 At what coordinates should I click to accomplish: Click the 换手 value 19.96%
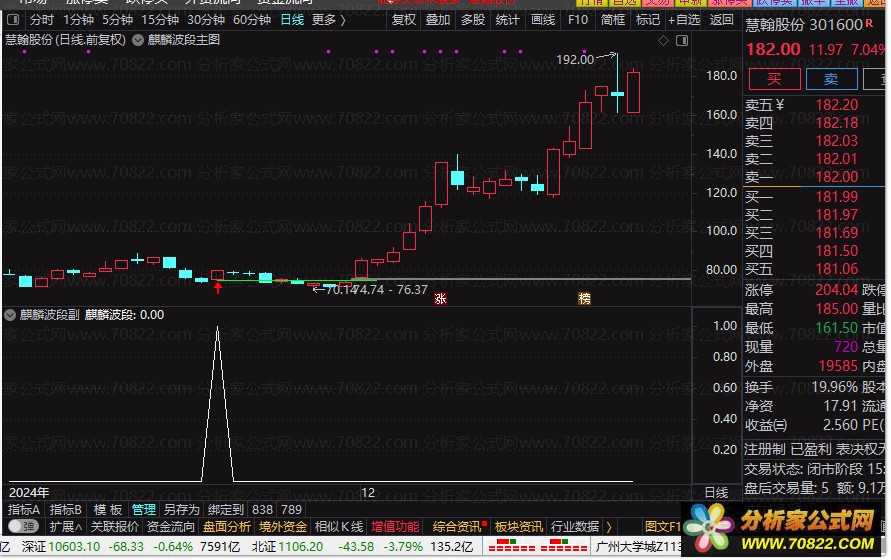834,387
